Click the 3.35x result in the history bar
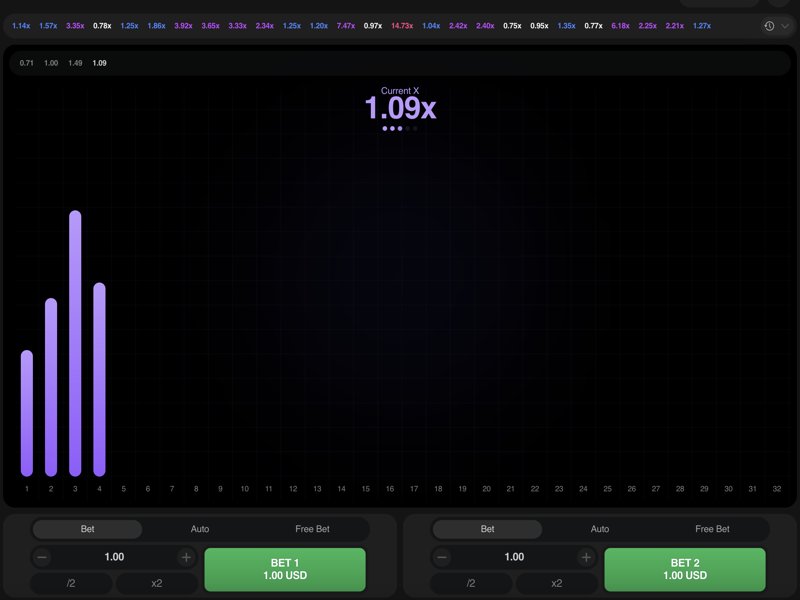 click(x=75, y=26)
